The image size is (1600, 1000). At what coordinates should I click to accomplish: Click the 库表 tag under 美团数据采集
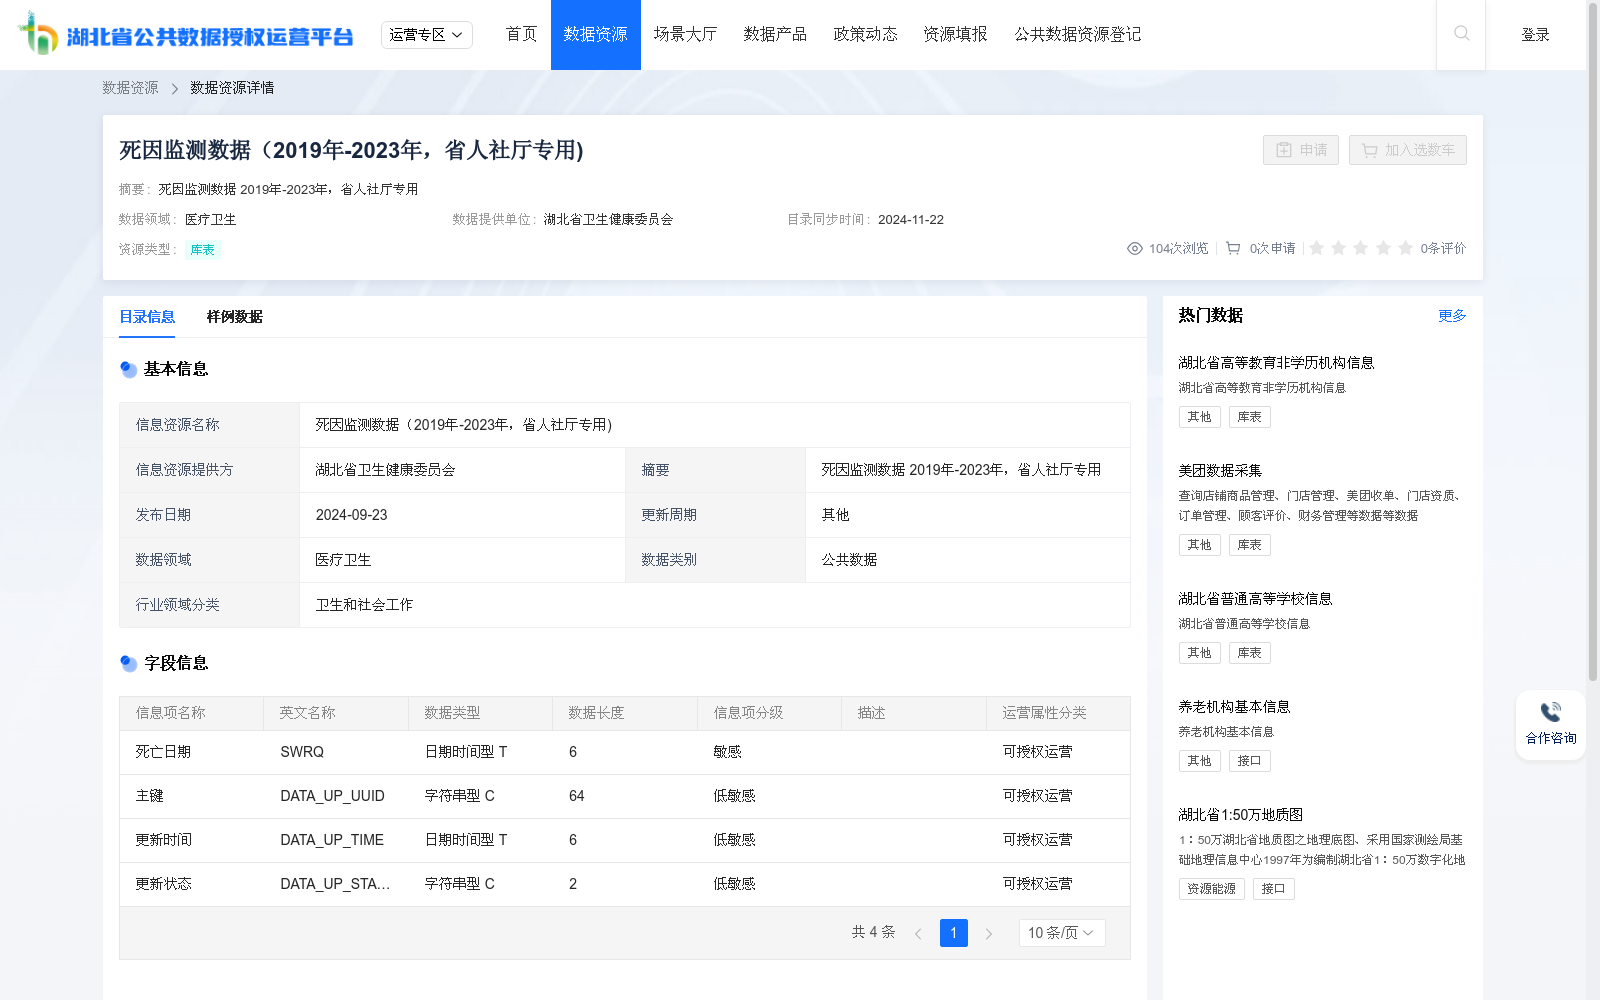1249,545
